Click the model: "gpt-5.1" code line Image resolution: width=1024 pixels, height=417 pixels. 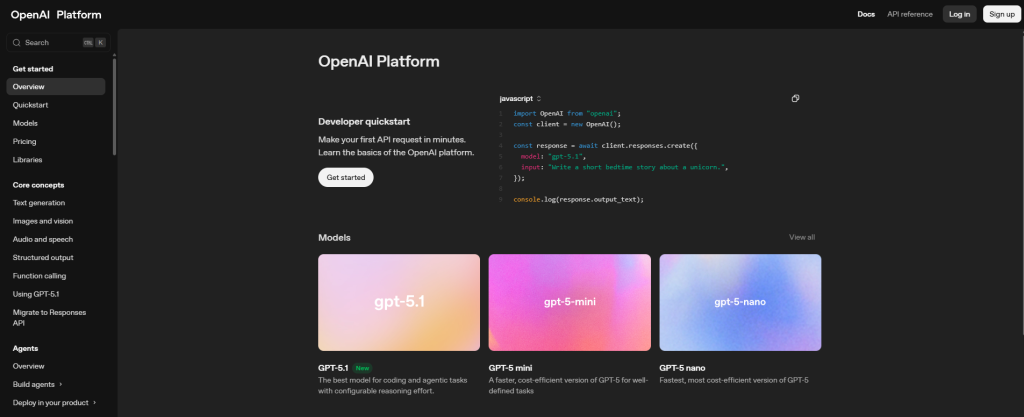(x=554, y=157)
